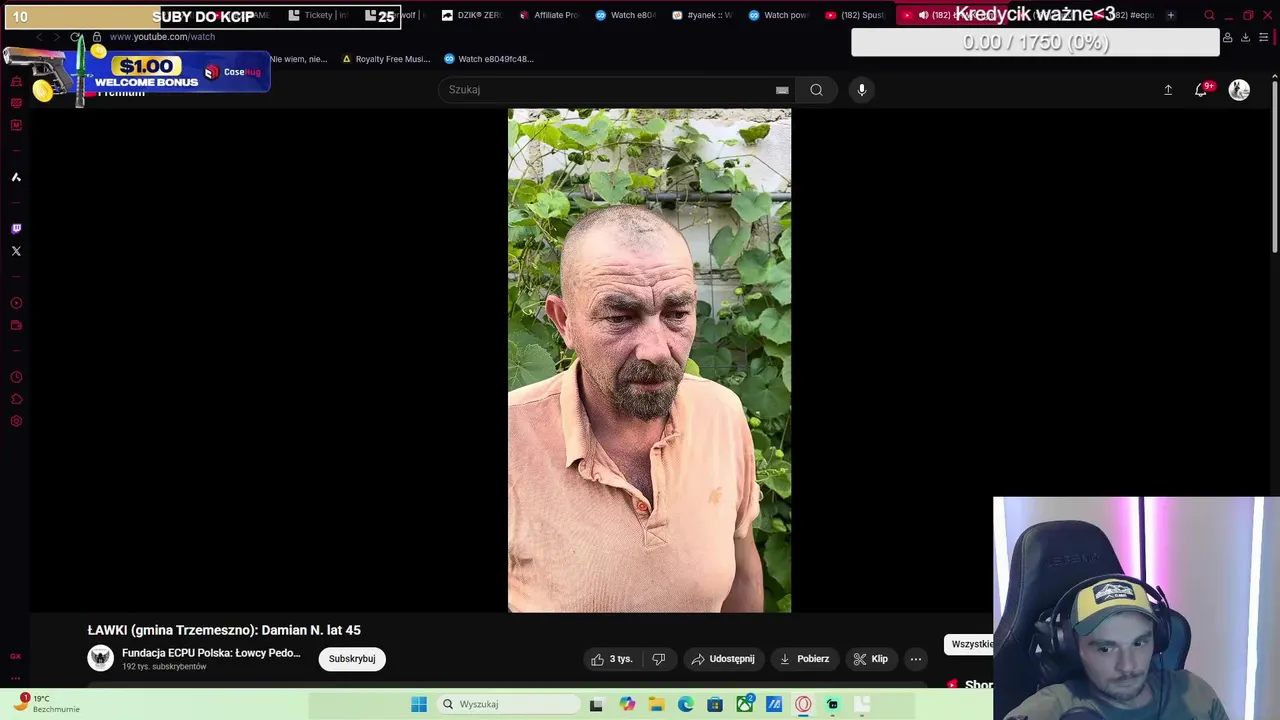Click the Windows taskbar Wyszukaj search box
Screen dimensions: 1280x720
[x=508, y=704]
